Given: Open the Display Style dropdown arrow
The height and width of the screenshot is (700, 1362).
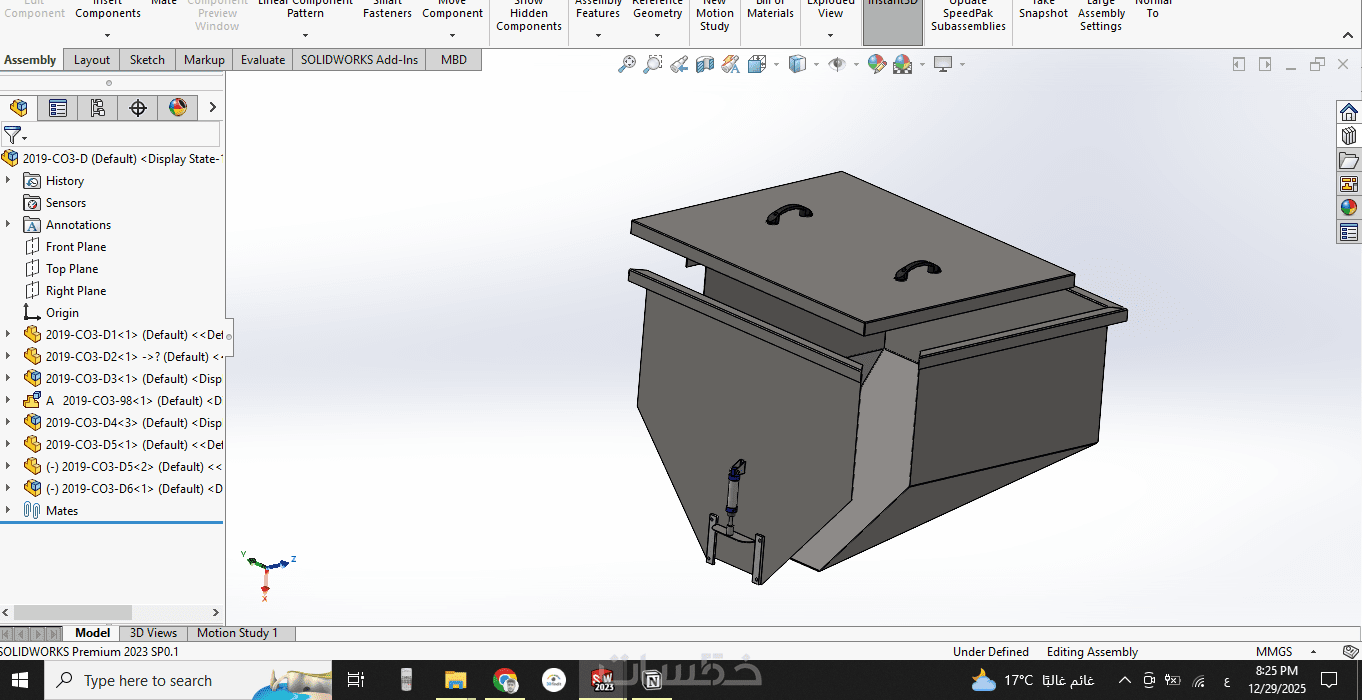Looking at the screenshot, I should (x=816, y=65).
